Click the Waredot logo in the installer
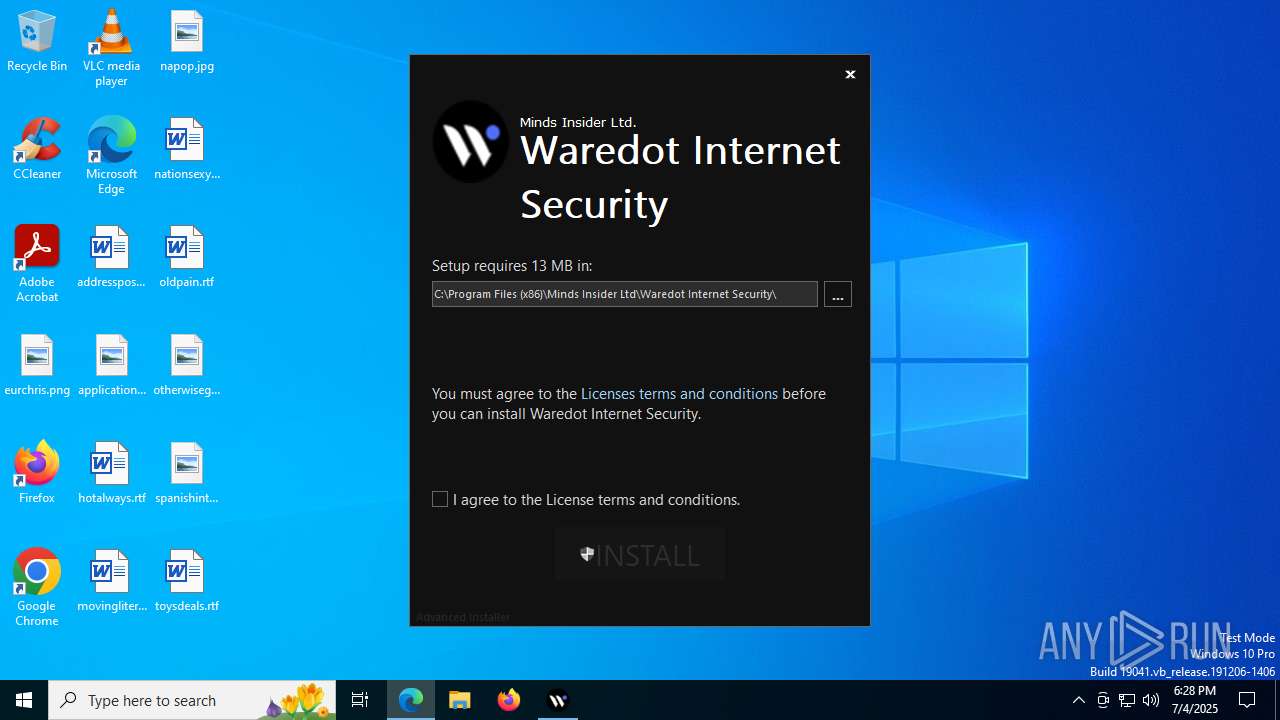Image resolution: width=1280 pixels, height=720 pixels. coord(470,142)
